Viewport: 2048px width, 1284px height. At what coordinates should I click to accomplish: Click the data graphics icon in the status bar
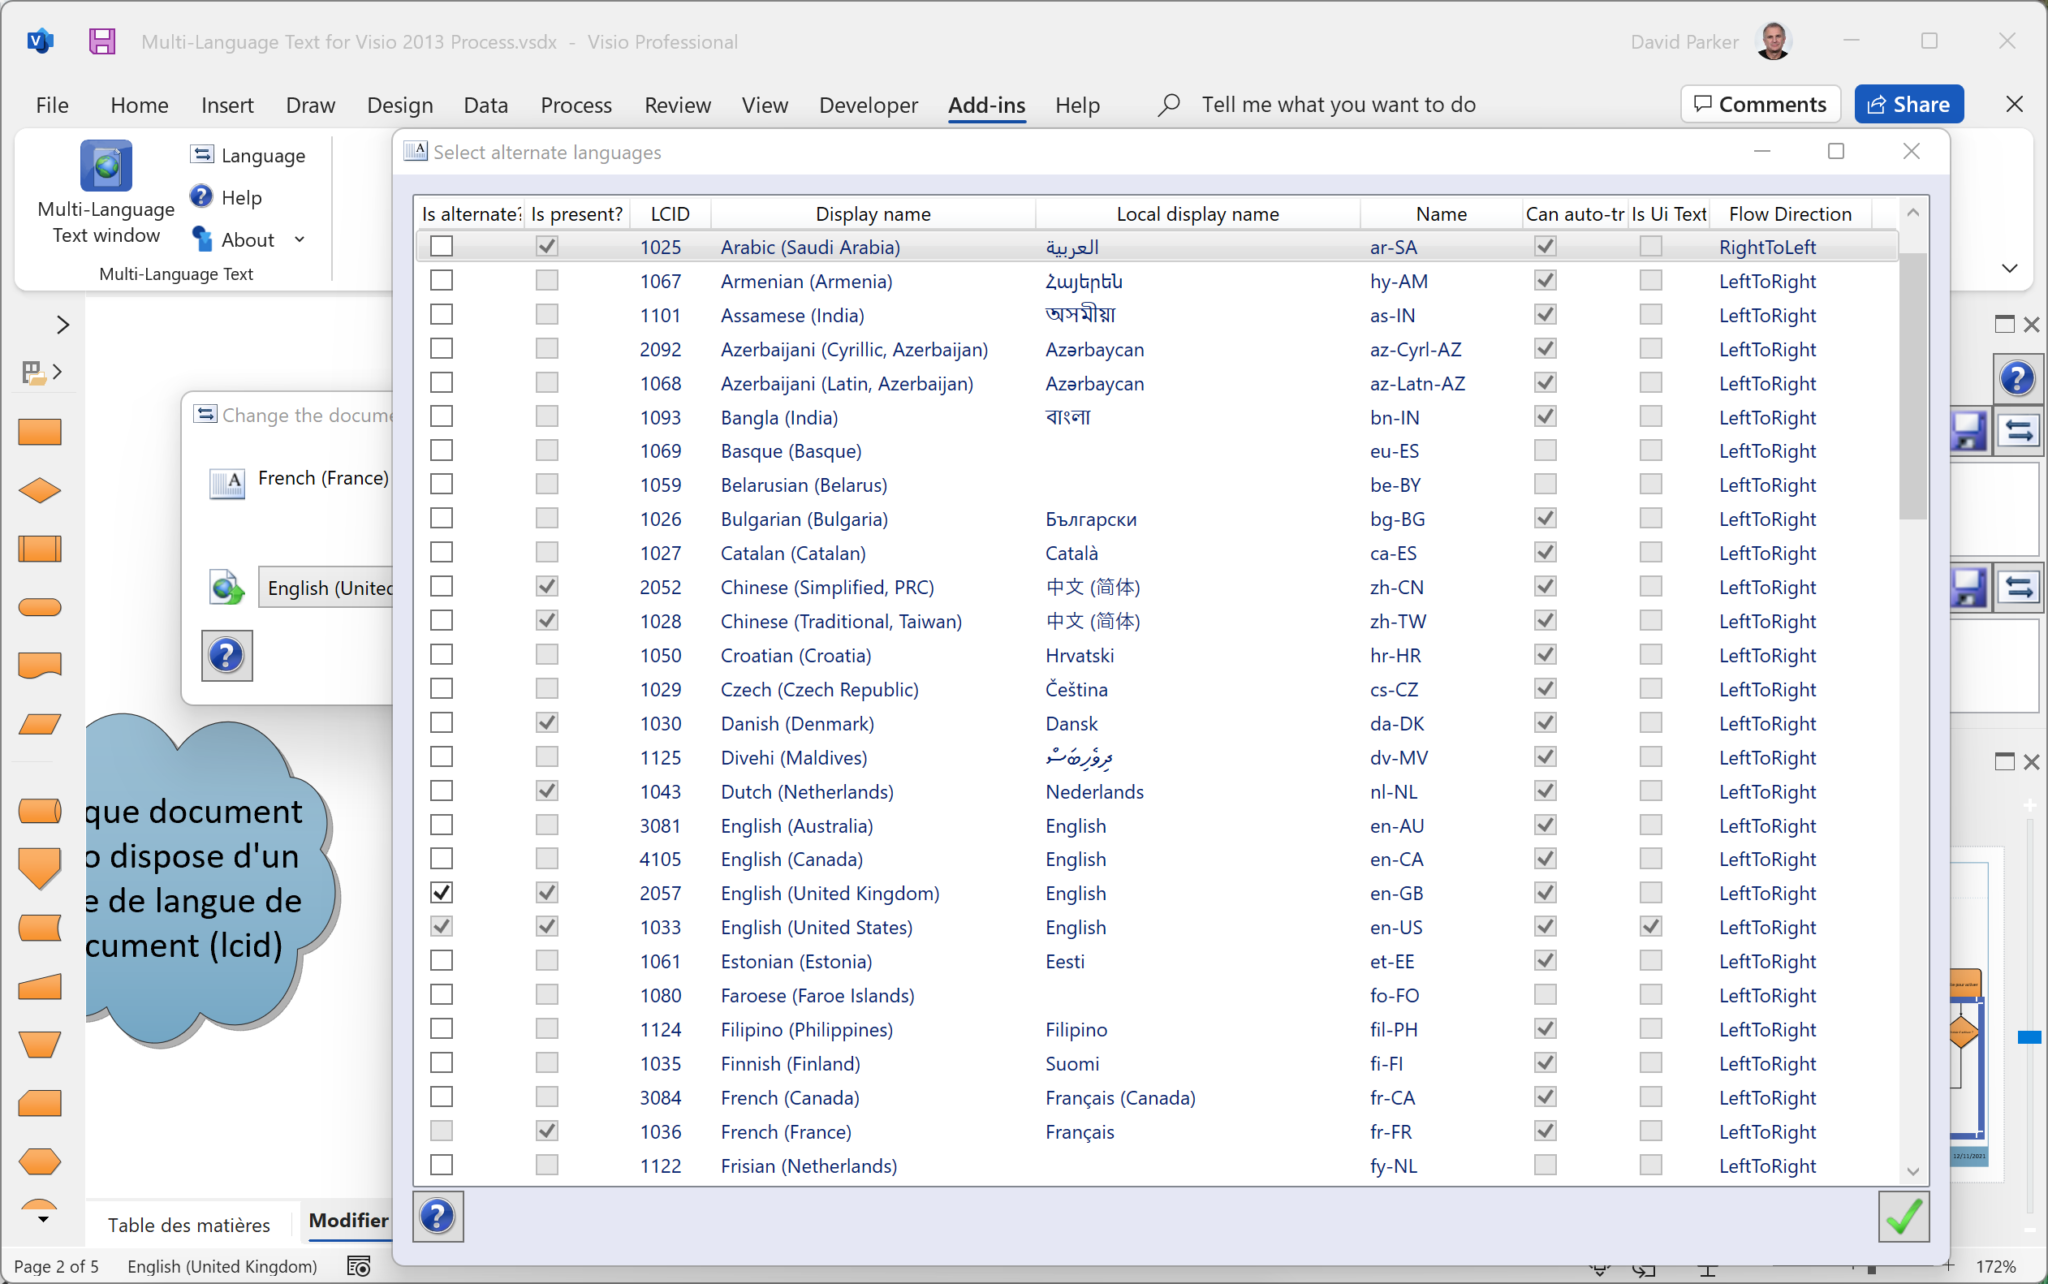[356, 1265]
